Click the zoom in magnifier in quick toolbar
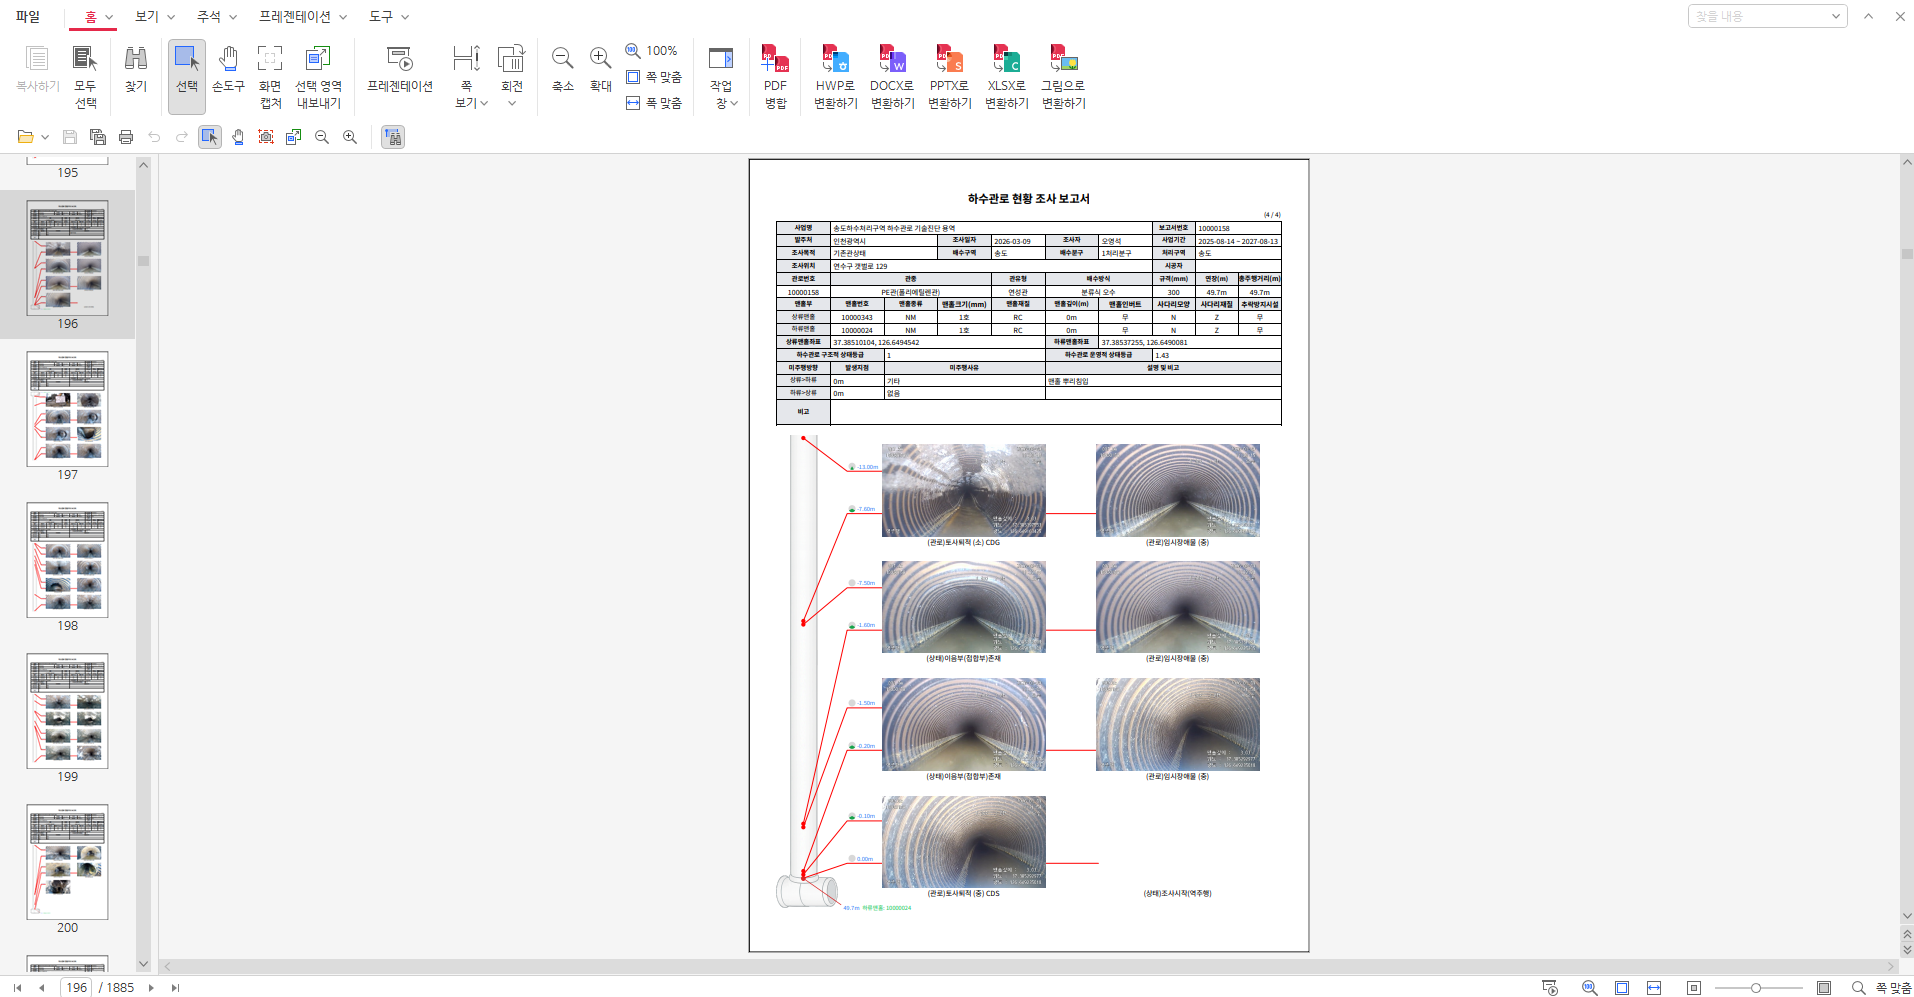Image resolution: width=1914 pixels, height=997 pixels. 350,137
